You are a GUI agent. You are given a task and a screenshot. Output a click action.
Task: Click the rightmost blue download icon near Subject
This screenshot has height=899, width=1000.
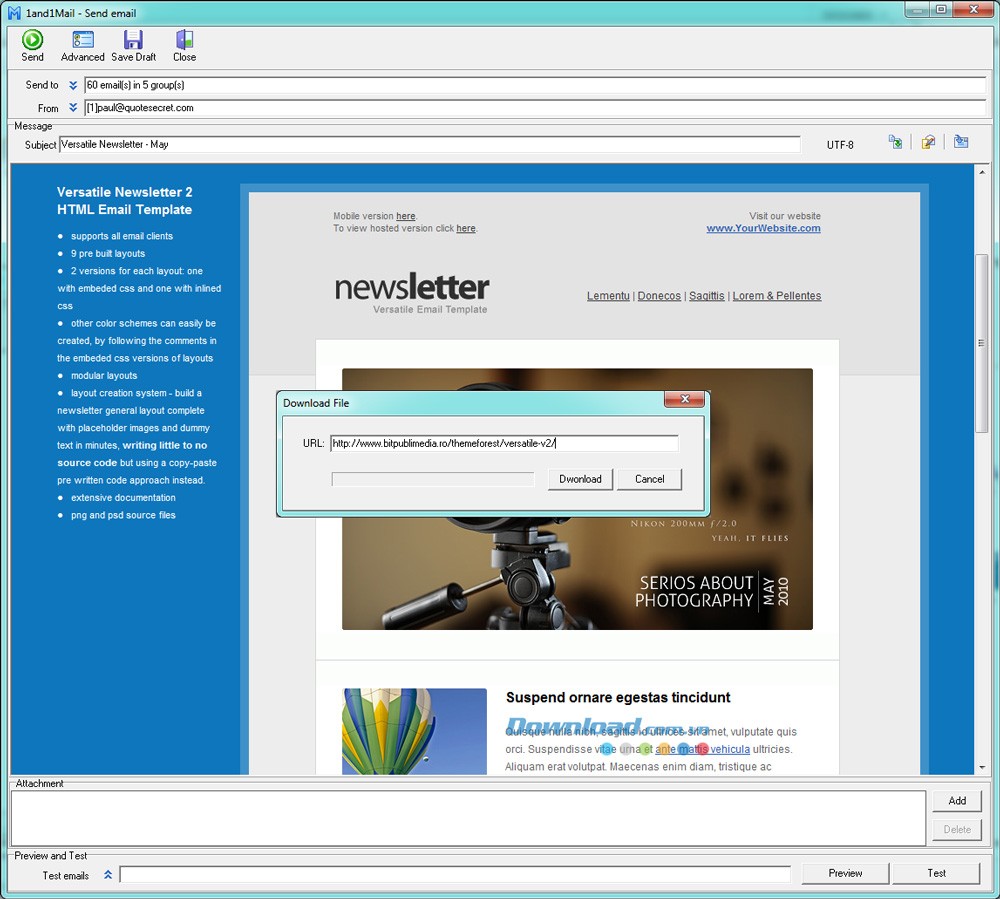(960, 143)
